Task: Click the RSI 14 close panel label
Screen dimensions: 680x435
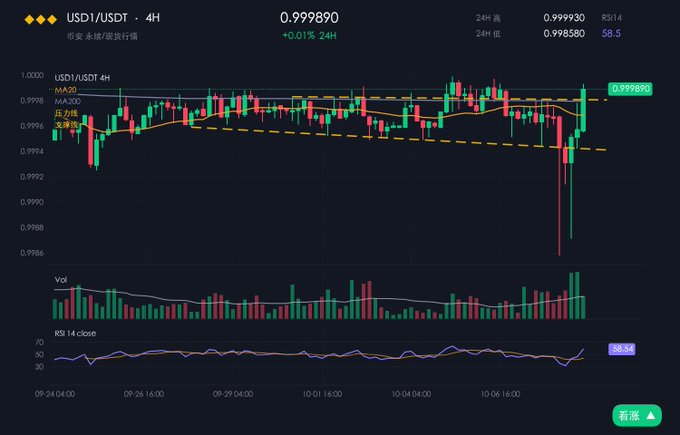Action: tap(75, 334)
